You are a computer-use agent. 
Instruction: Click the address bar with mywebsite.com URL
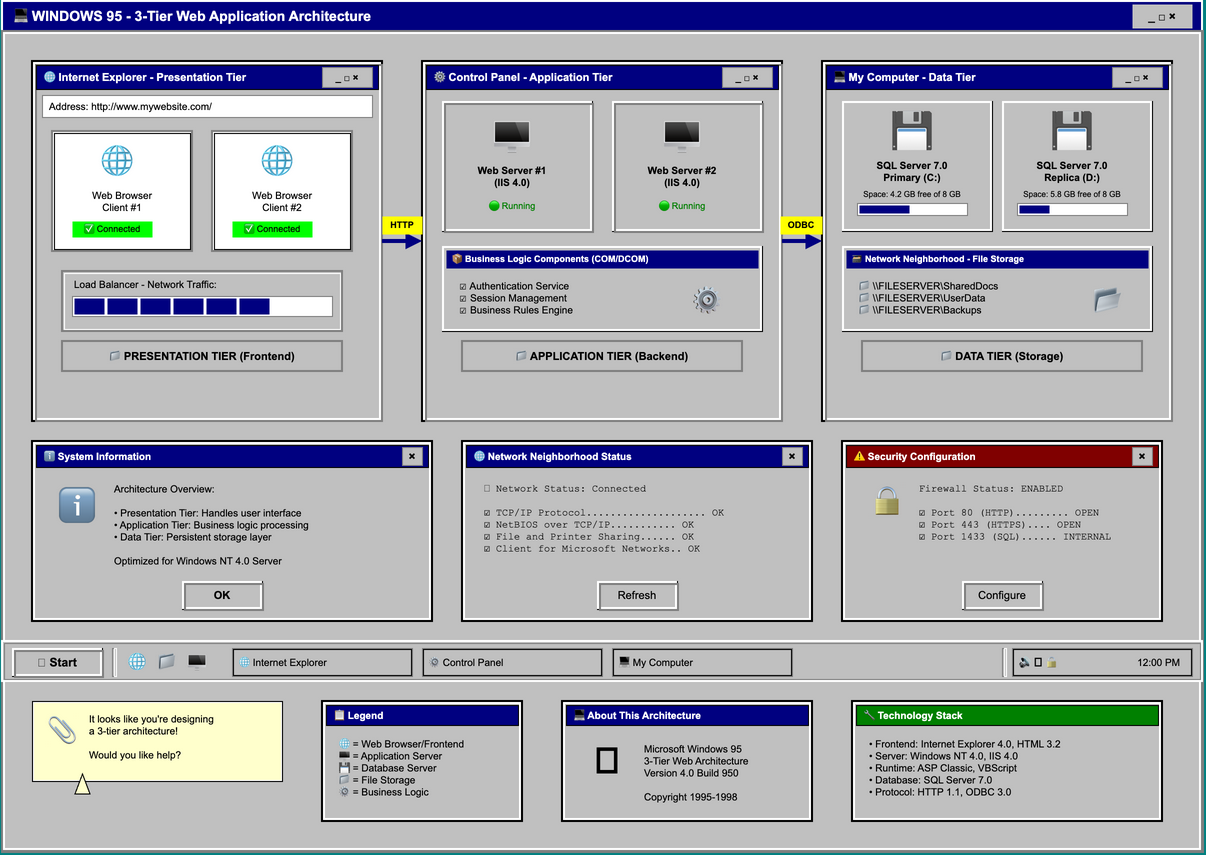click(207, 106)
